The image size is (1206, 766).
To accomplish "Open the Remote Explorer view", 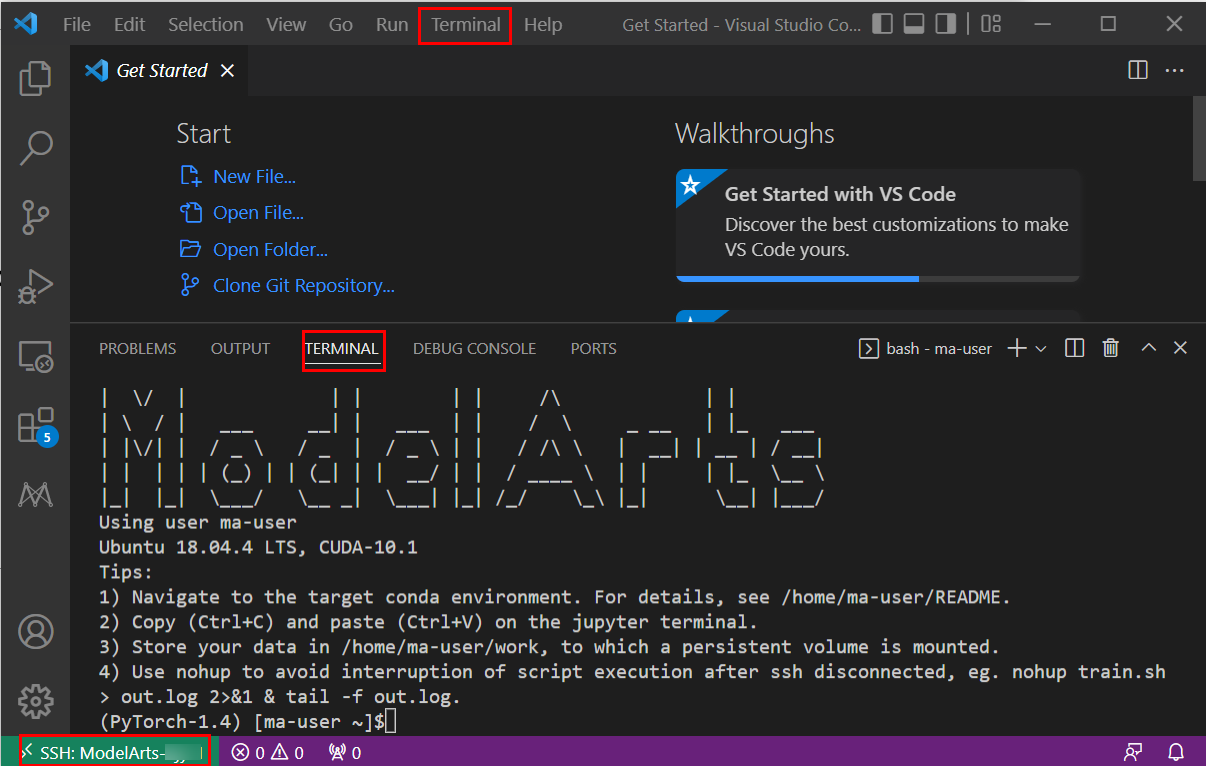I will pyautogui.click(x=35, y=355).
